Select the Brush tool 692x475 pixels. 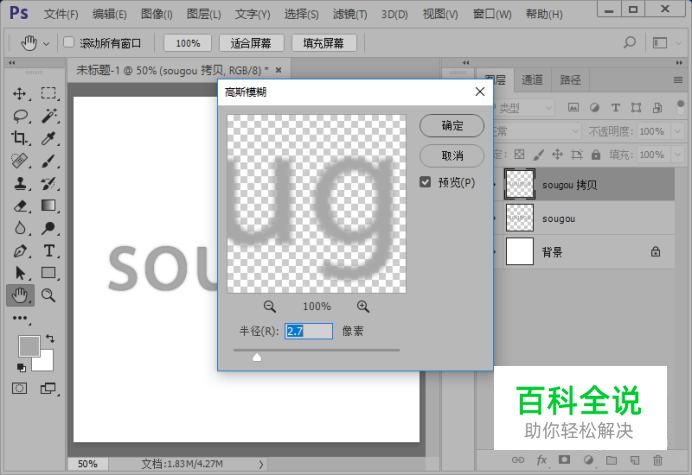(49, 161)
